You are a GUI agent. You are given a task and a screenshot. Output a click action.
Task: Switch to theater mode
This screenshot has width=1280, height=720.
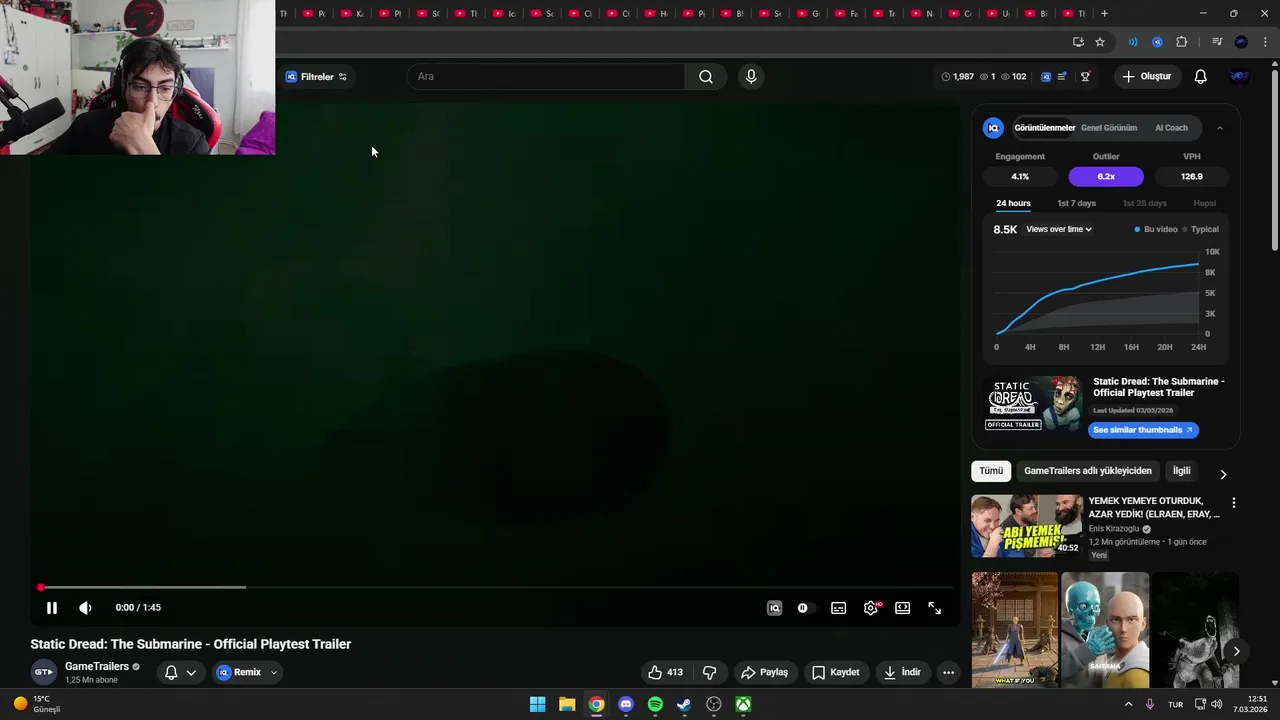pos(902,608)
